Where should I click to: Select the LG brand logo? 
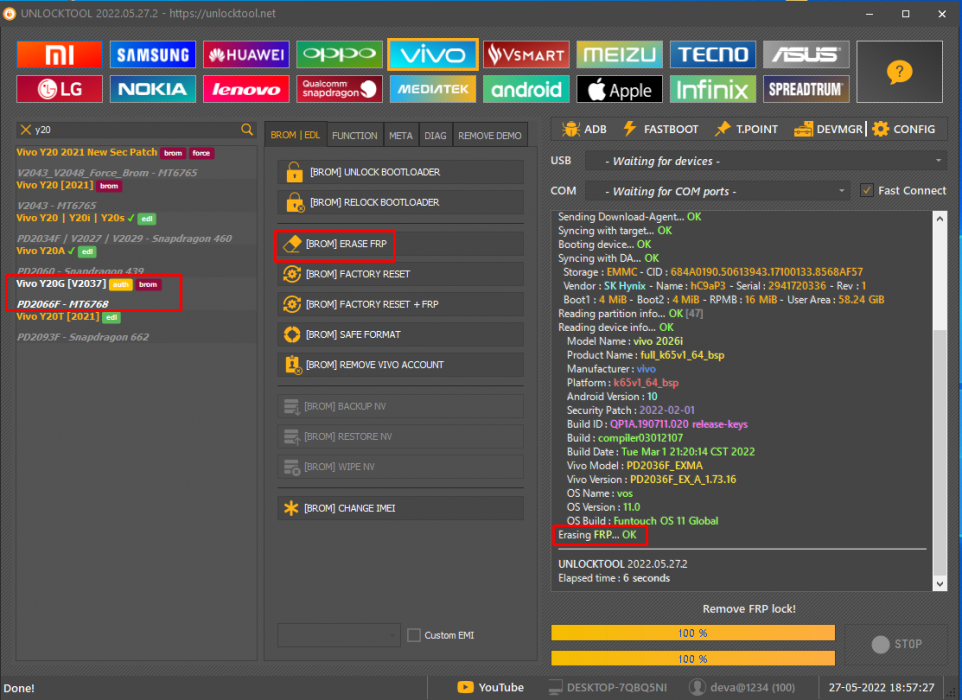60,89
